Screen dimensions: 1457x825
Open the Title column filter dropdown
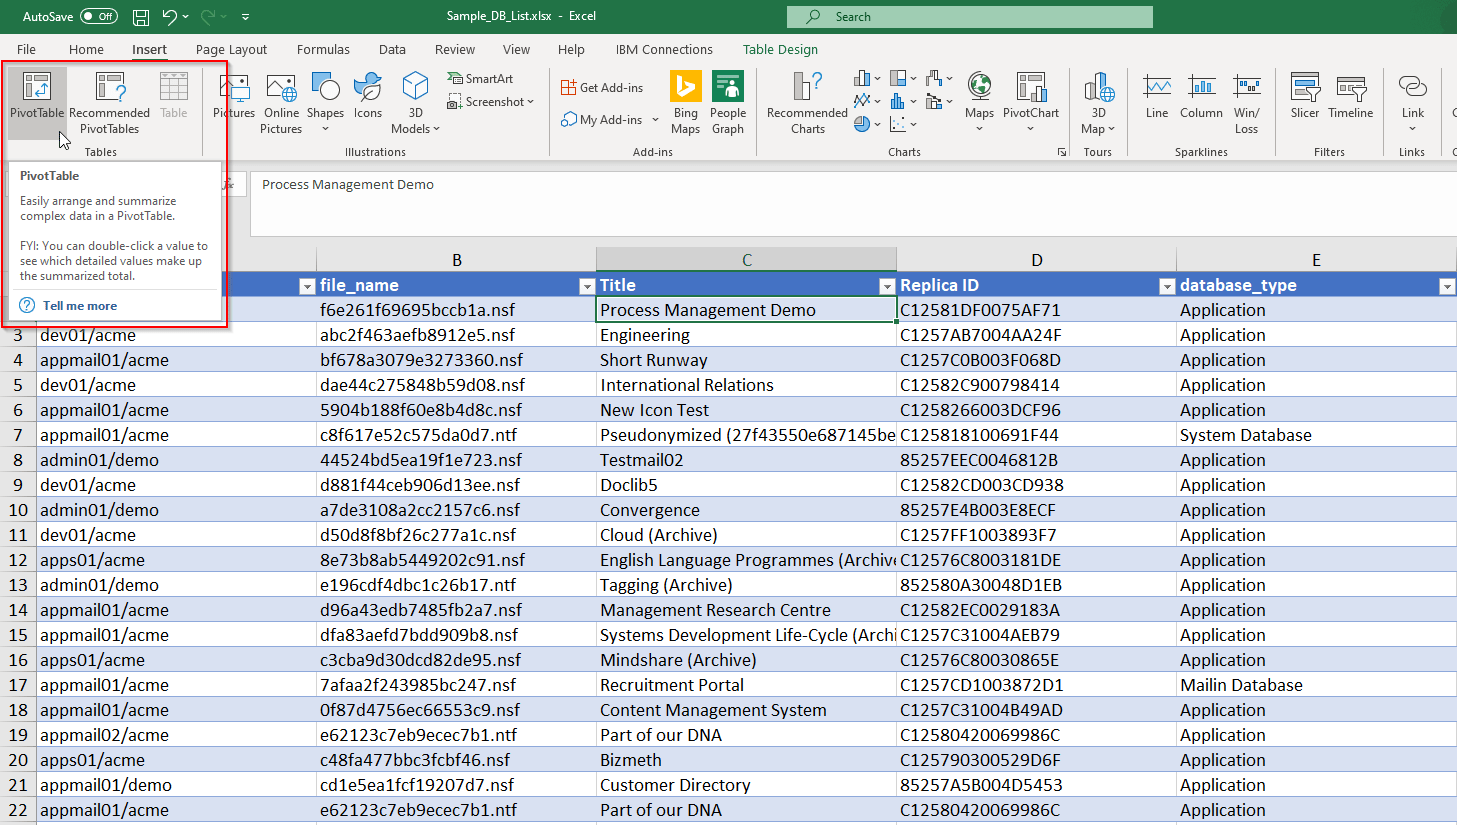[x=886, y=286]
